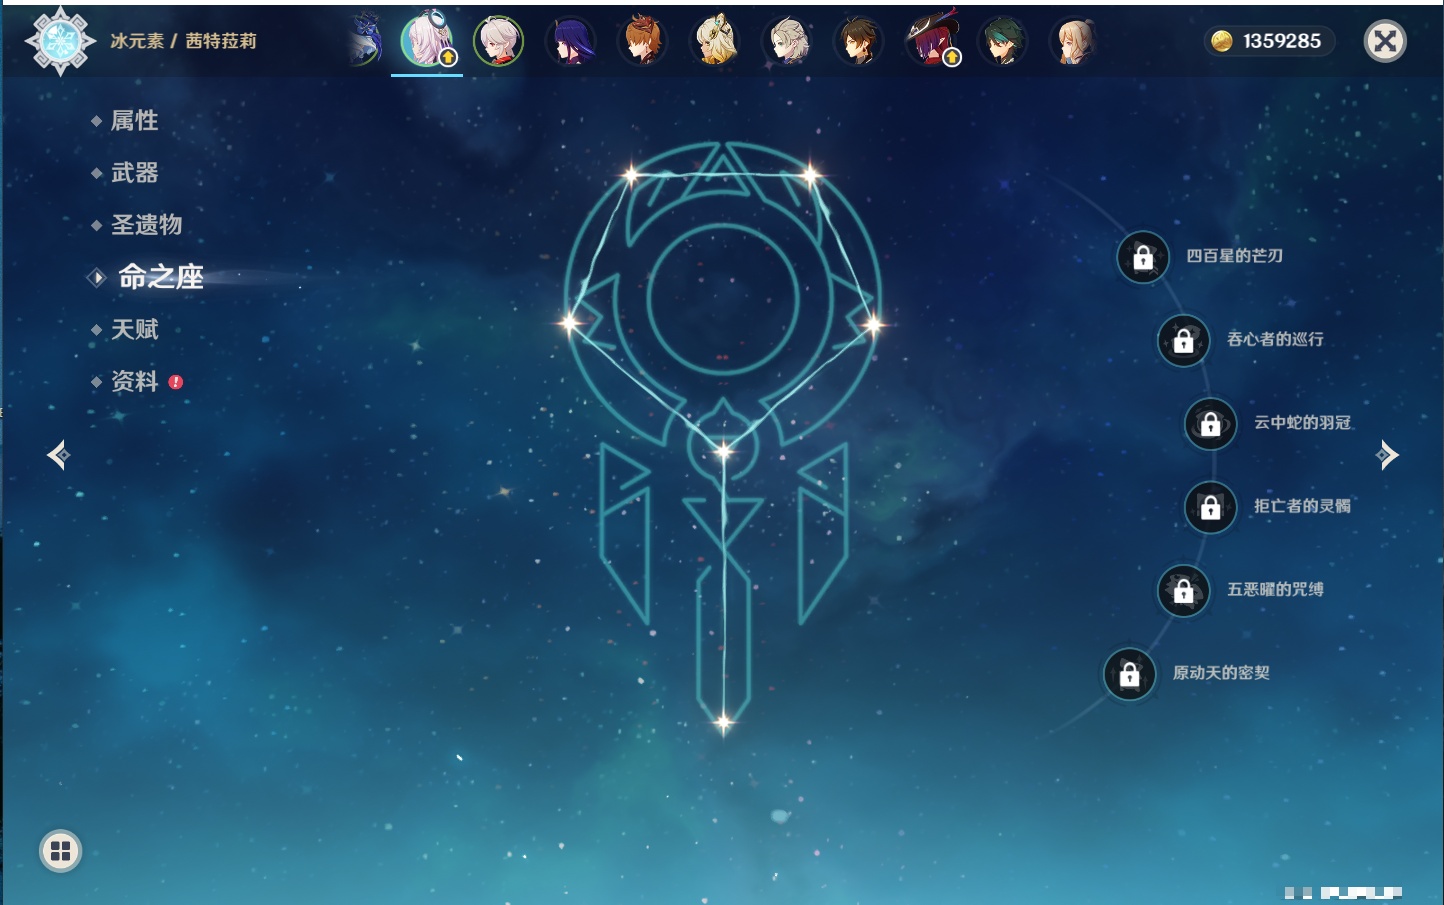Open the grid menu button at bottom-left
1444x905 pixels.
(x=60, y=851)
